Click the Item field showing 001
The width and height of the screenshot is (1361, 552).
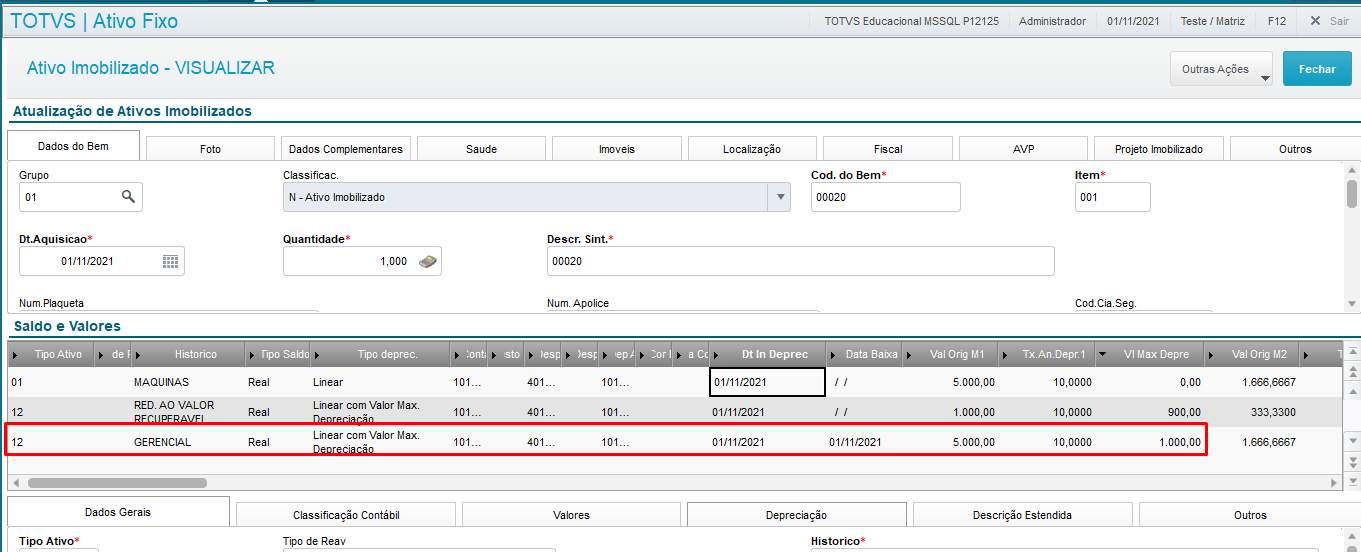1112,197
